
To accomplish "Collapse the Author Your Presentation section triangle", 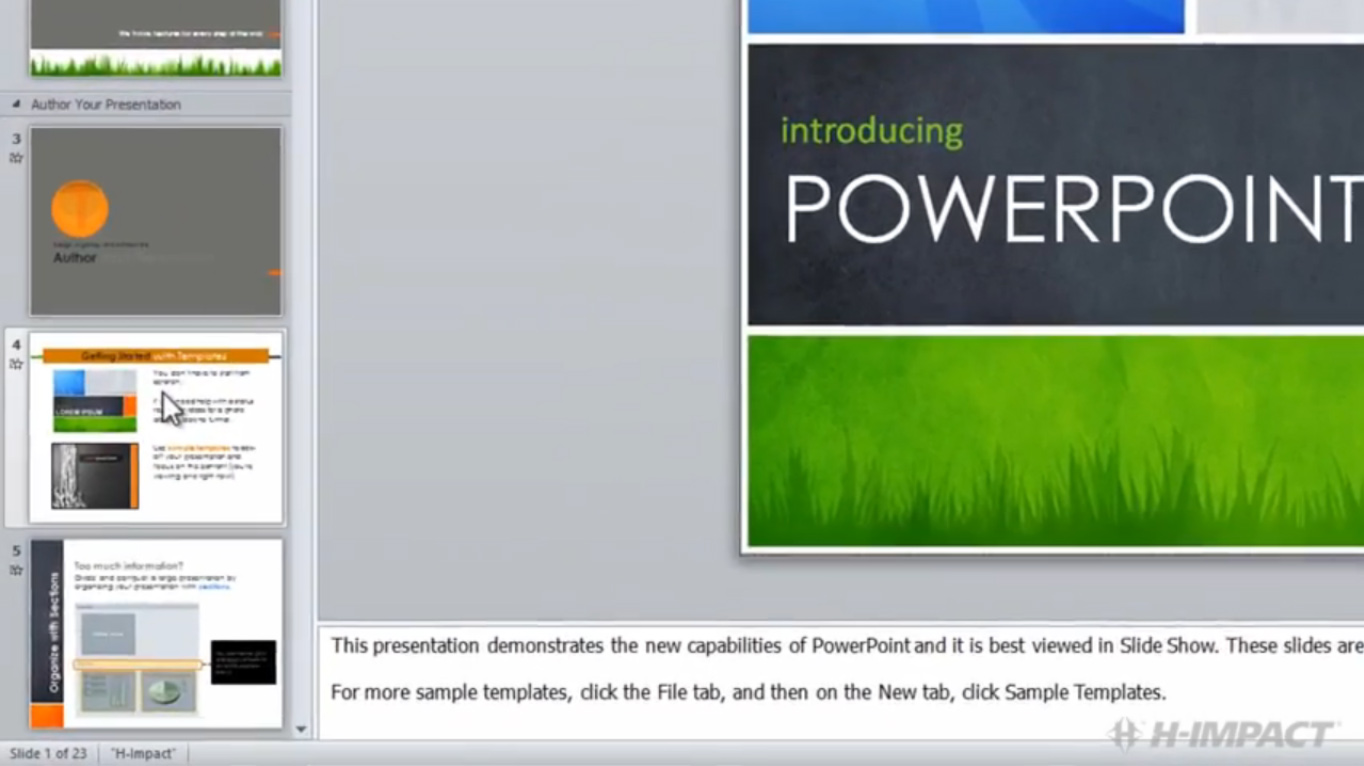I will (x=16, y=104).
